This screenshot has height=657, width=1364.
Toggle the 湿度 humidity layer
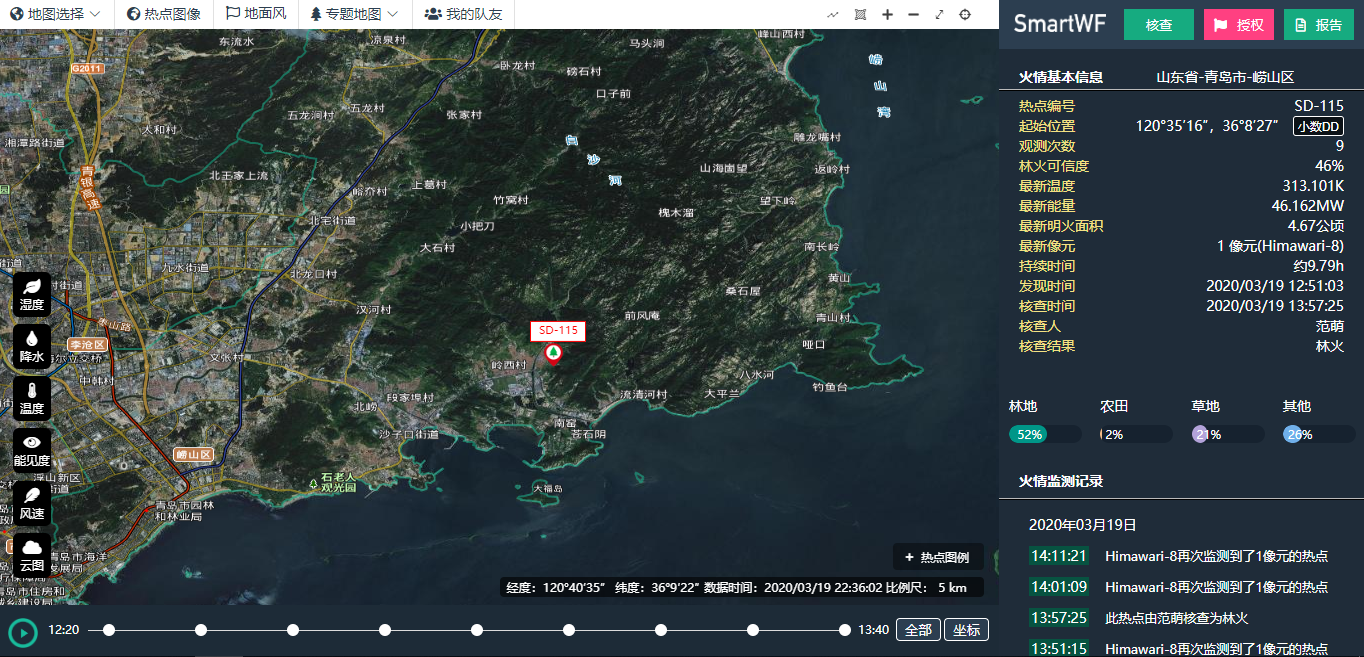[32, 294]
